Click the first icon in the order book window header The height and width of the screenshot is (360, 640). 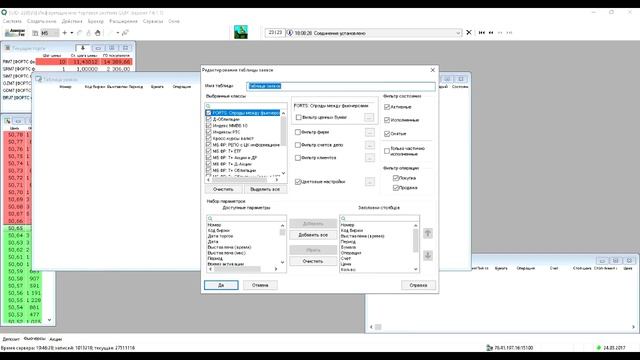(x=7, y=121)
